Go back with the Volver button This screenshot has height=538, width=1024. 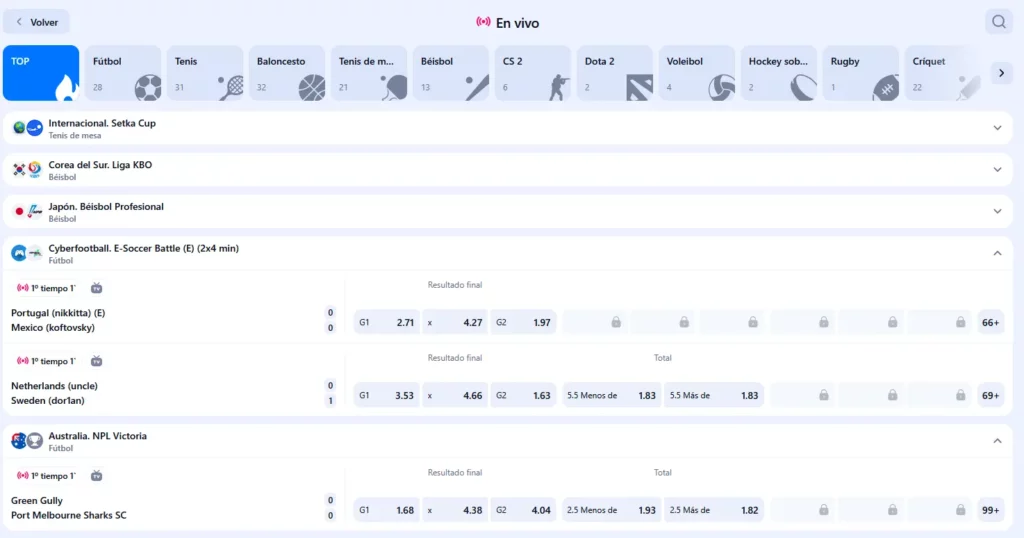pyautogui.click(x=37, y=22)
